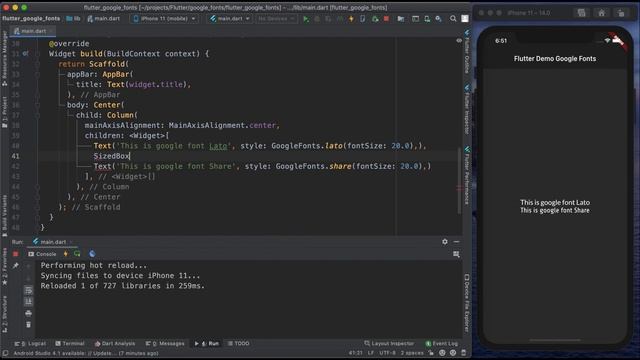This screenshot has height=360, width=640.
Task: Open the Layout Inspector tab
Action: pyautogui.click(x=389, y=344)
